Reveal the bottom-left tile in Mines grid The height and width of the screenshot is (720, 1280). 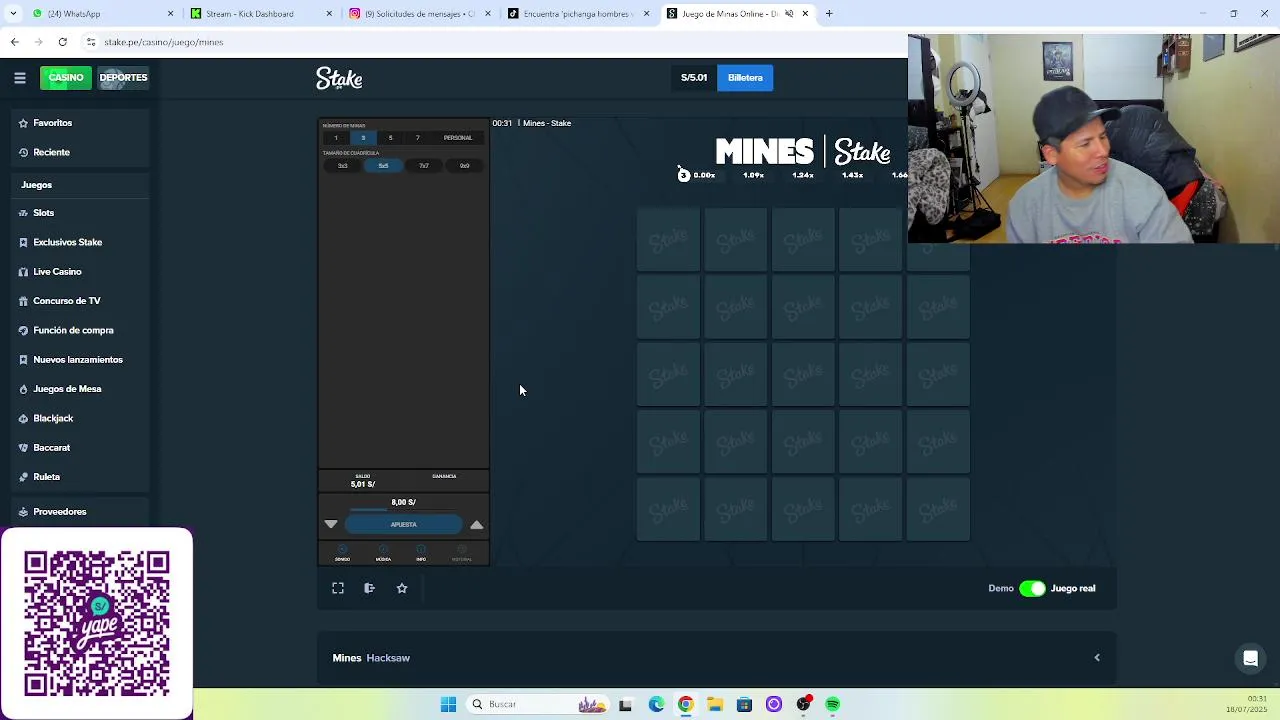coord(668,509)
